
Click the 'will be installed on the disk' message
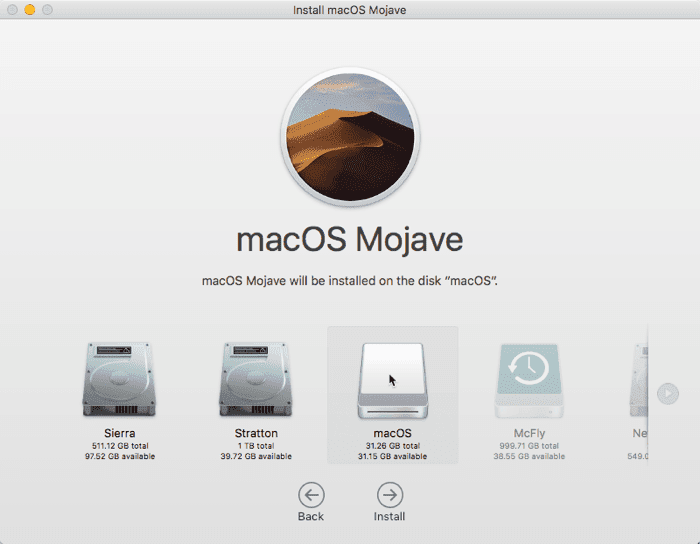coord(350,281)
